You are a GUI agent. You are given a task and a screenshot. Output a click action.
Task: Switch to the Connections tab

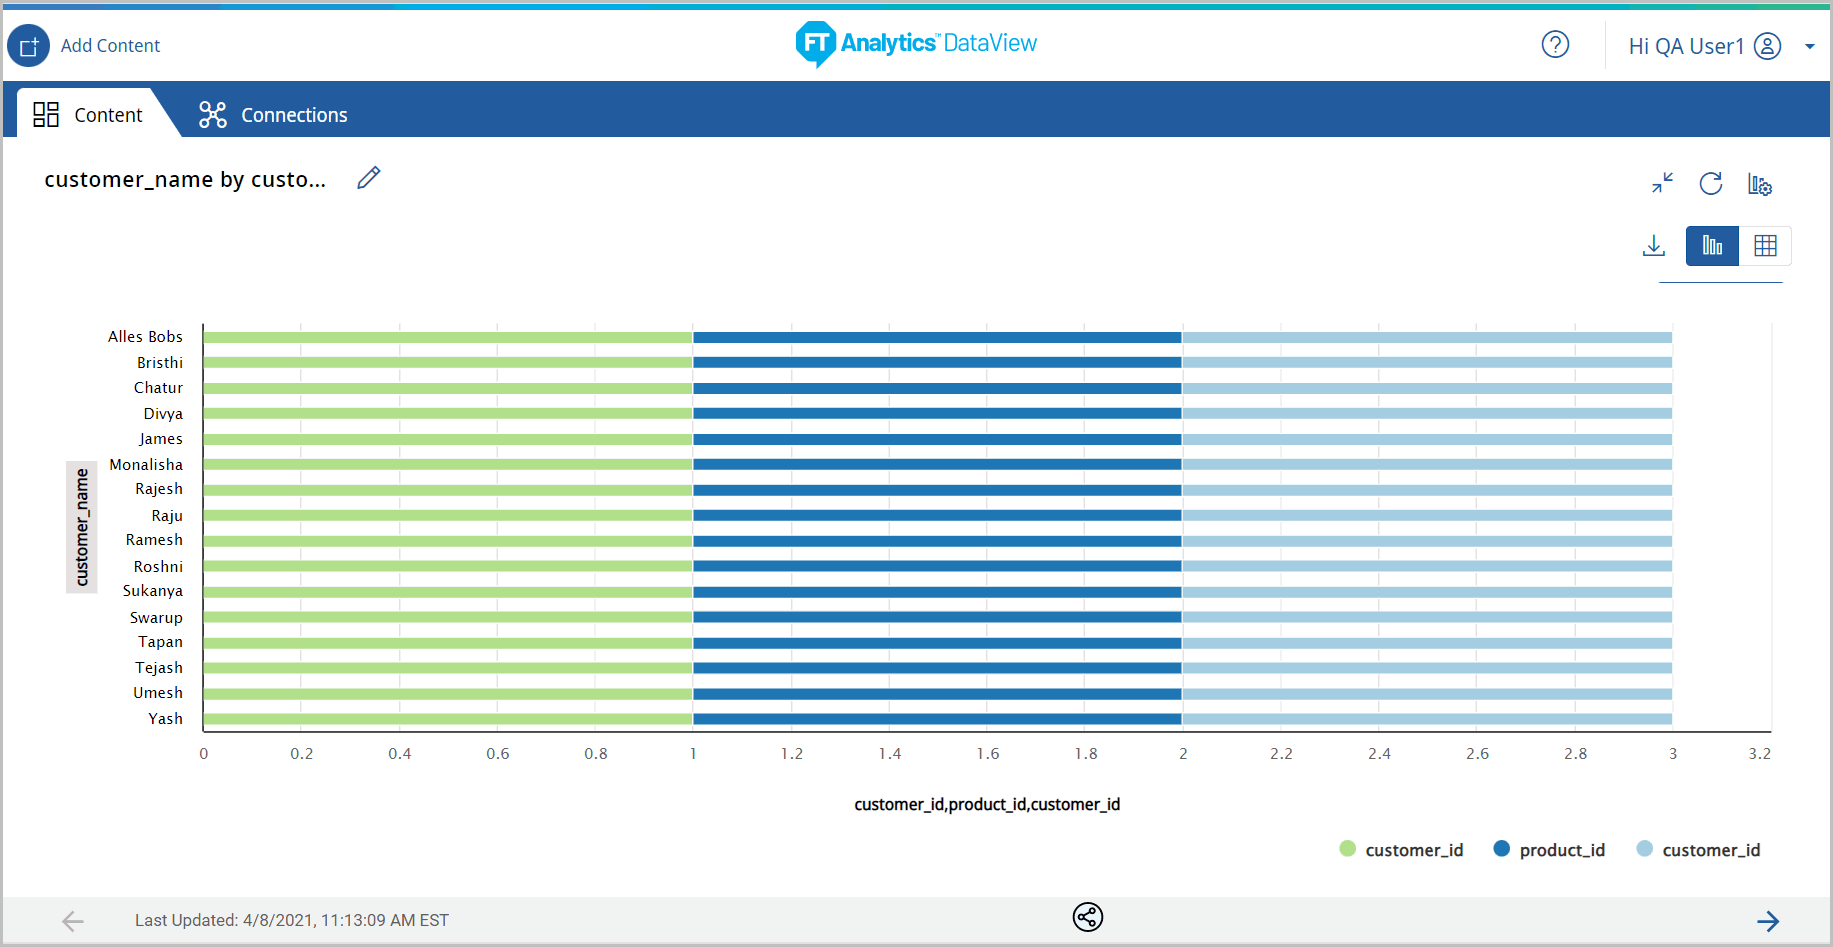click(272, 114)
